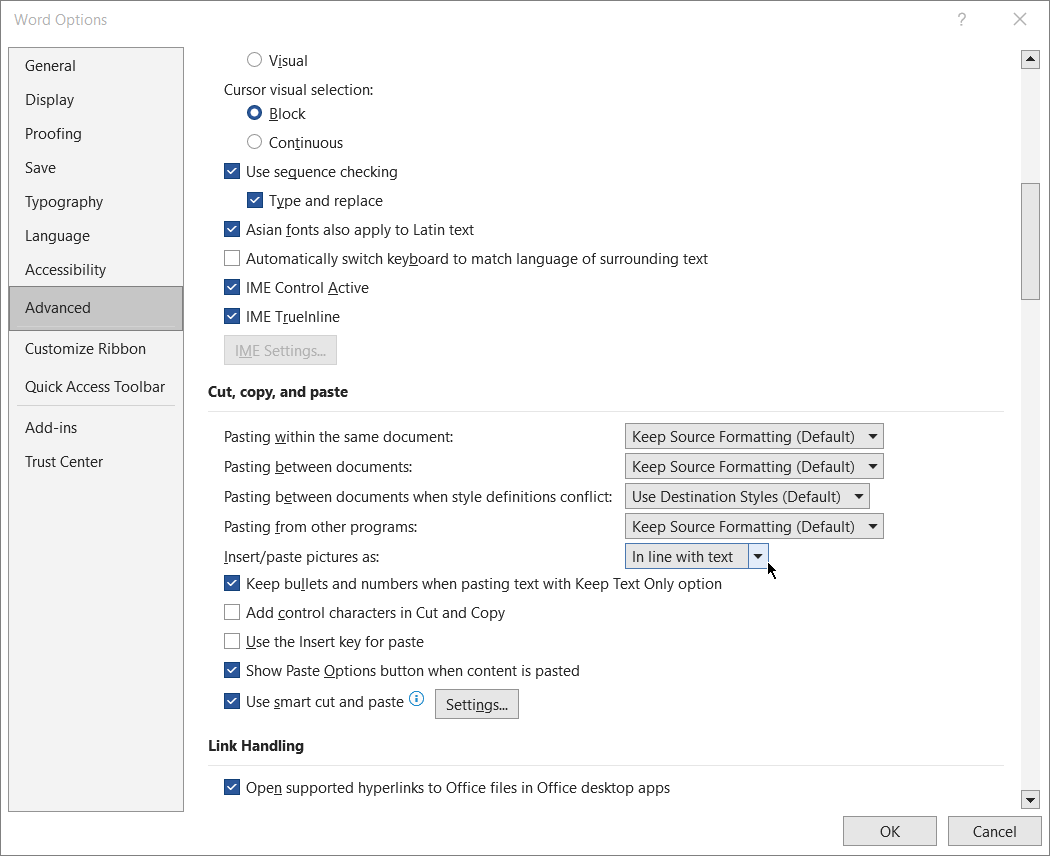Close the Word Options dialog

[1020, 19]
